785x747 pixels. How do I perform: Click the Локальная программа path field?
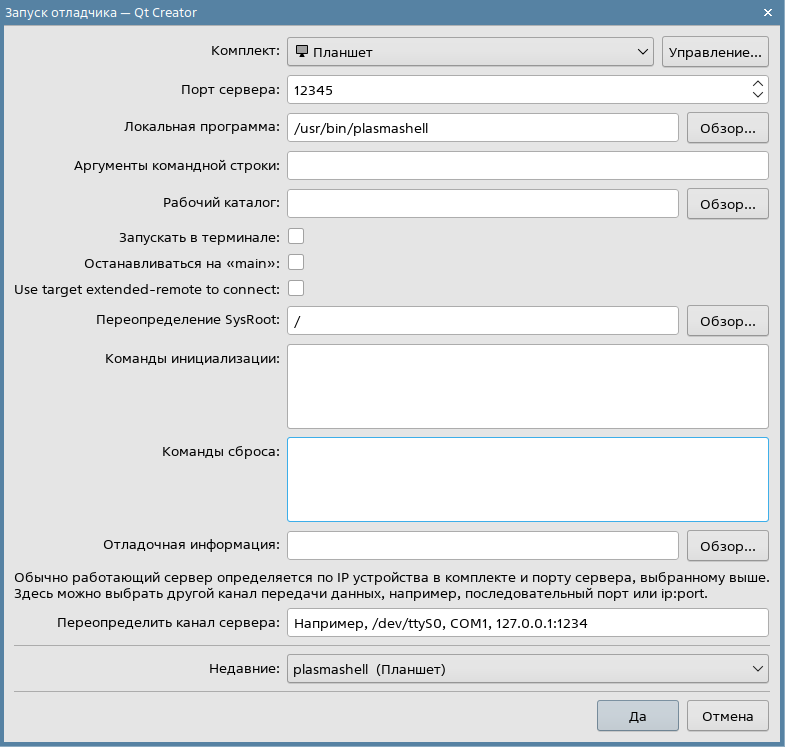click(x=483, y=127)
